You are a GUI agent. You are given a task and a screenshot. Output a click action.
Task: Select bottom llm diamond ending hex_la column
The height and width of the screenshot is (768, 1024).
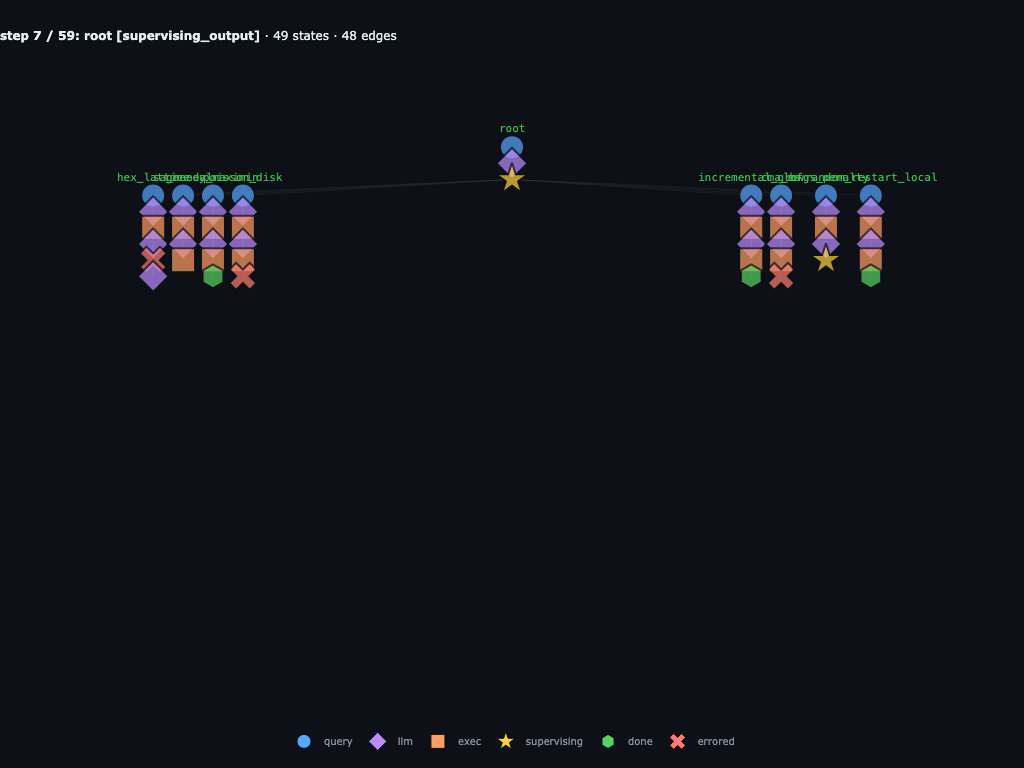point(153,276)
